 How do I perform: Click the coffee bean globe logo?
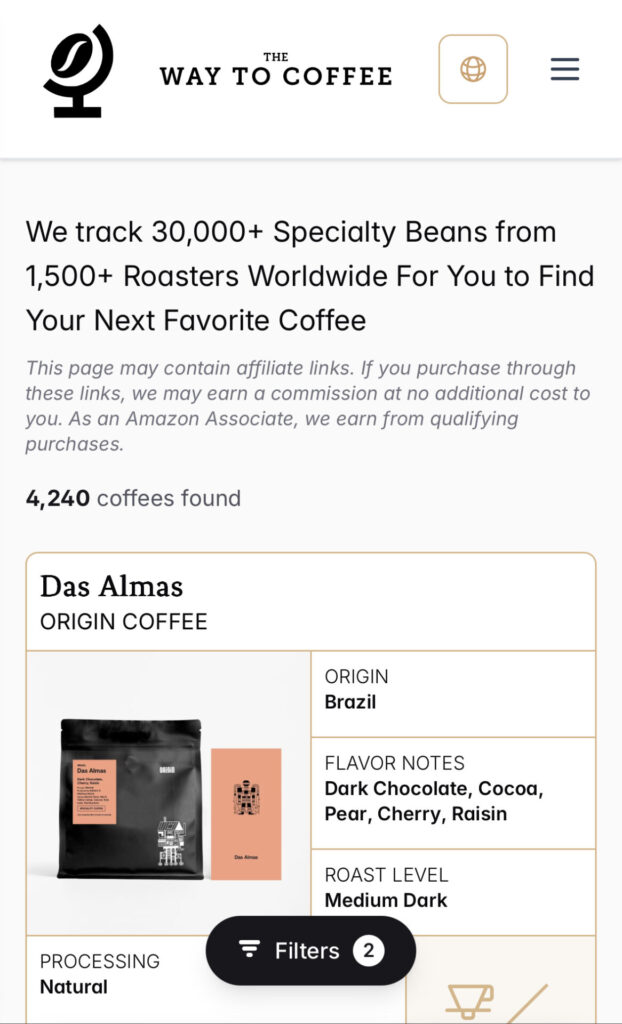[x=78, y=70]
